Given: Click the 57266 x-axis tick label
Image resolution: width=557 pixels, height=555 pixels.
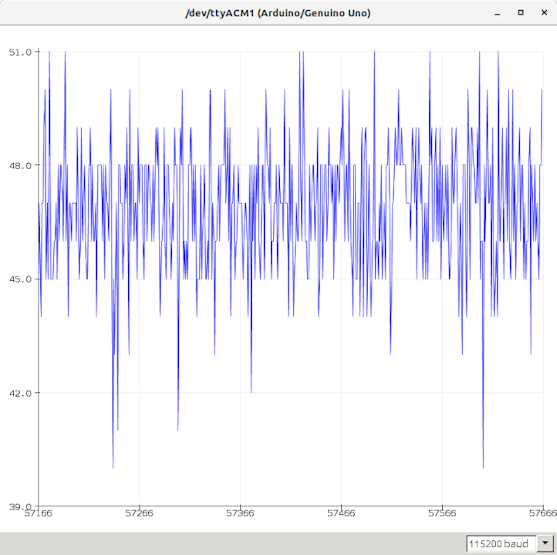Looking at the screenshot, I should (139, 513).
